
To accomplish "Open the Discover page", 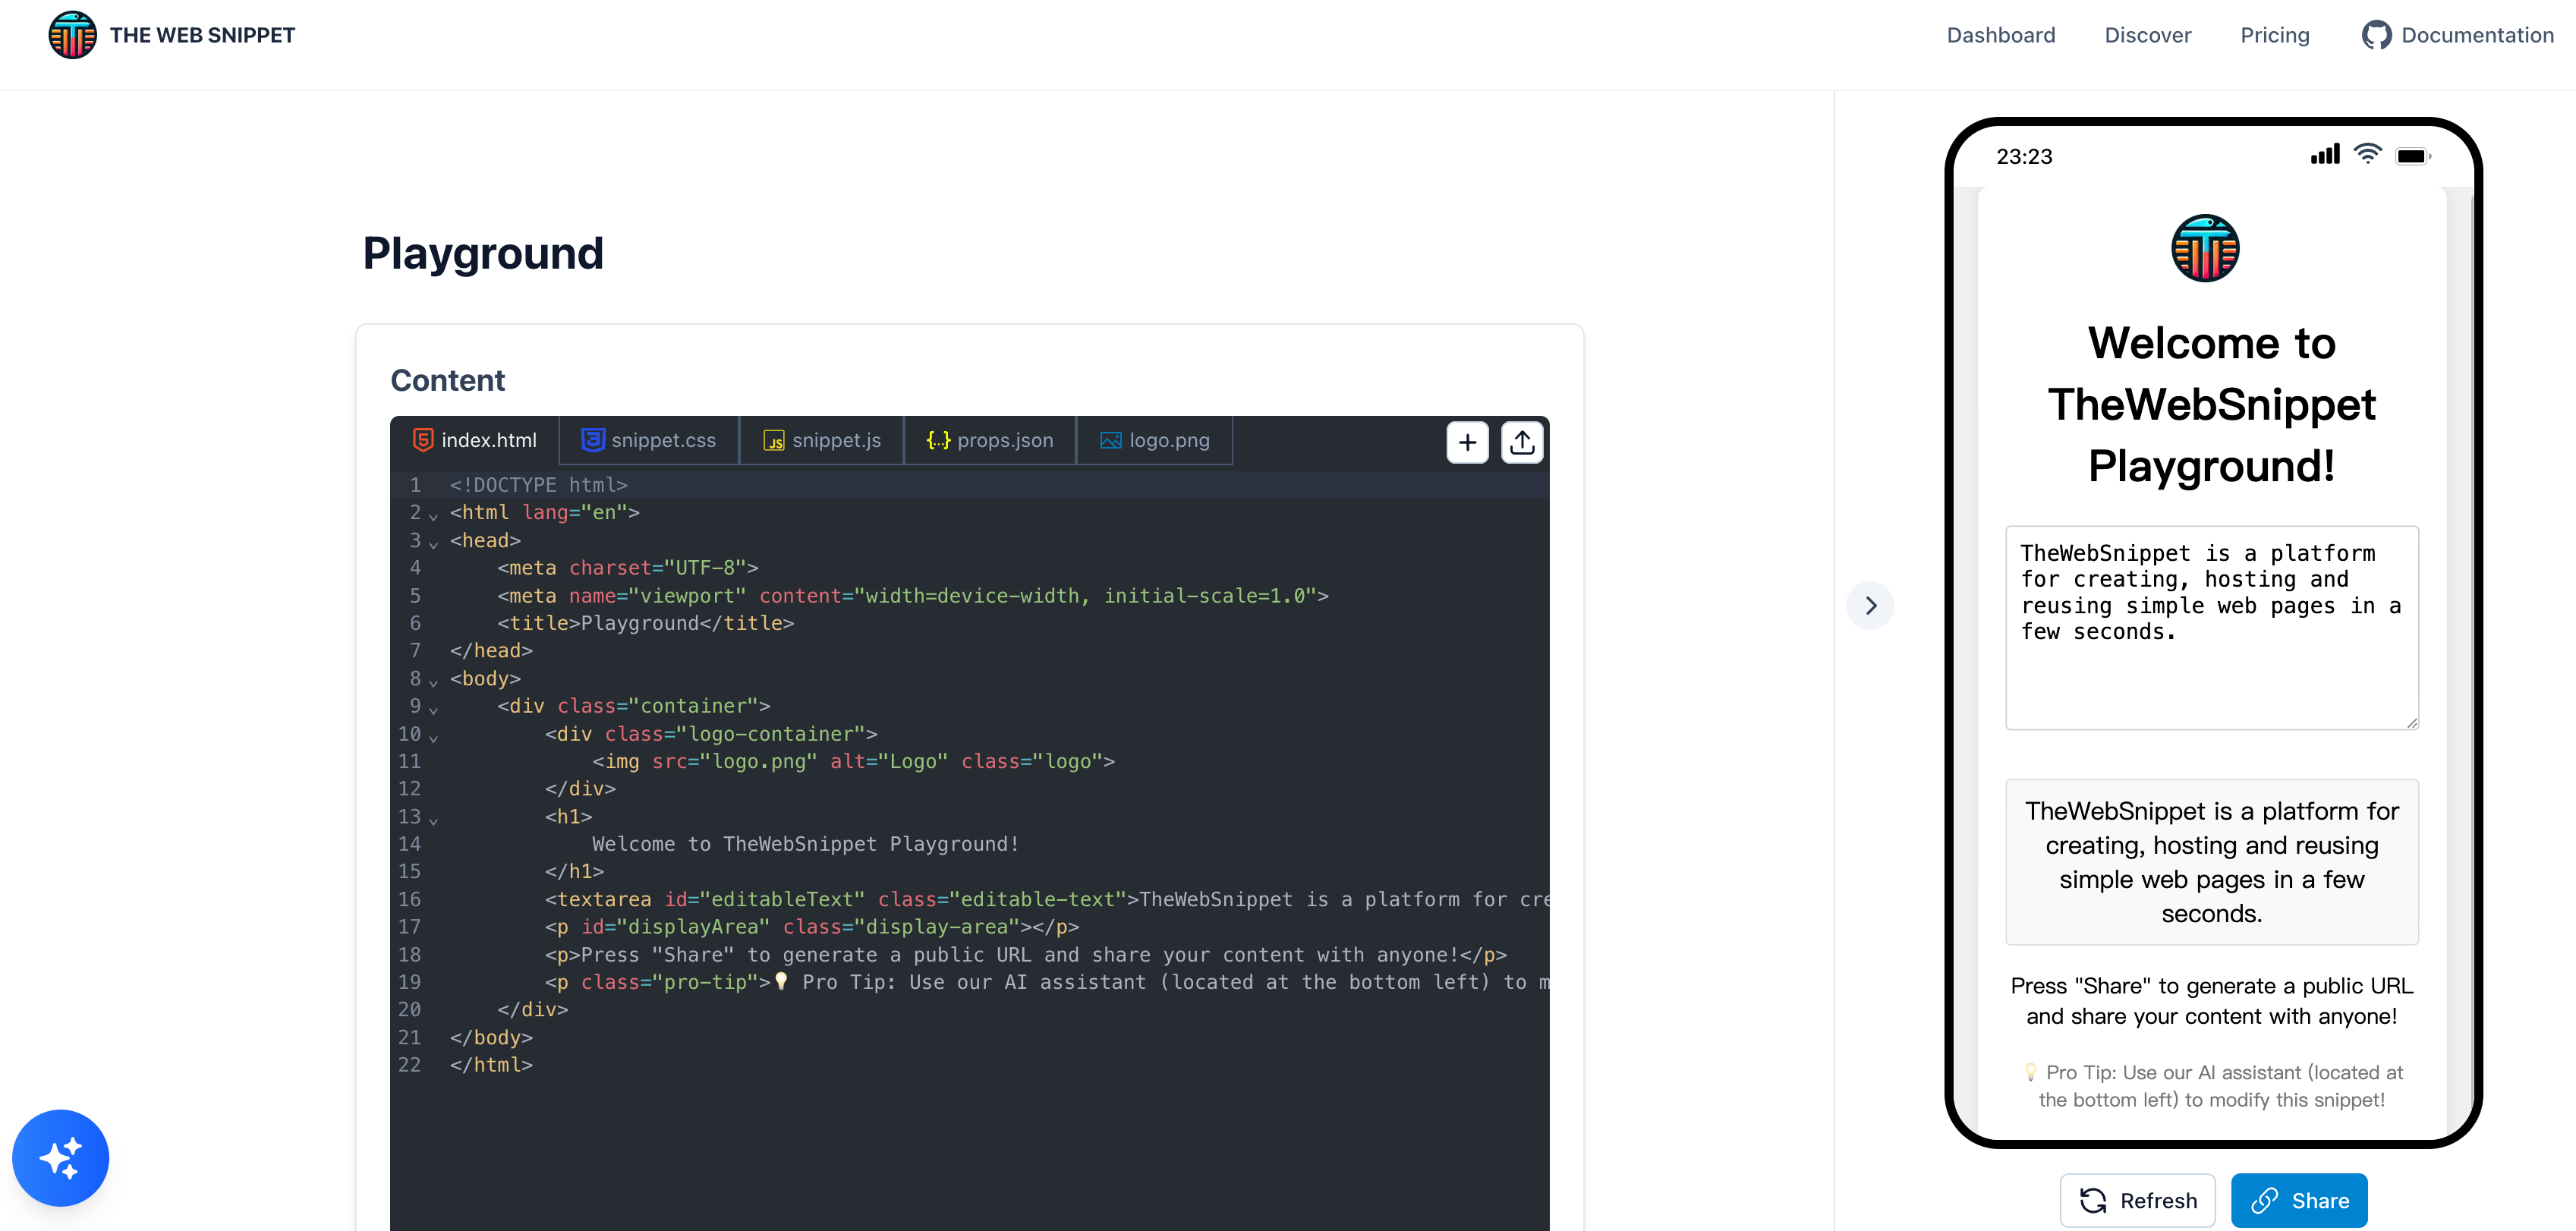I will pos(2147,35).
